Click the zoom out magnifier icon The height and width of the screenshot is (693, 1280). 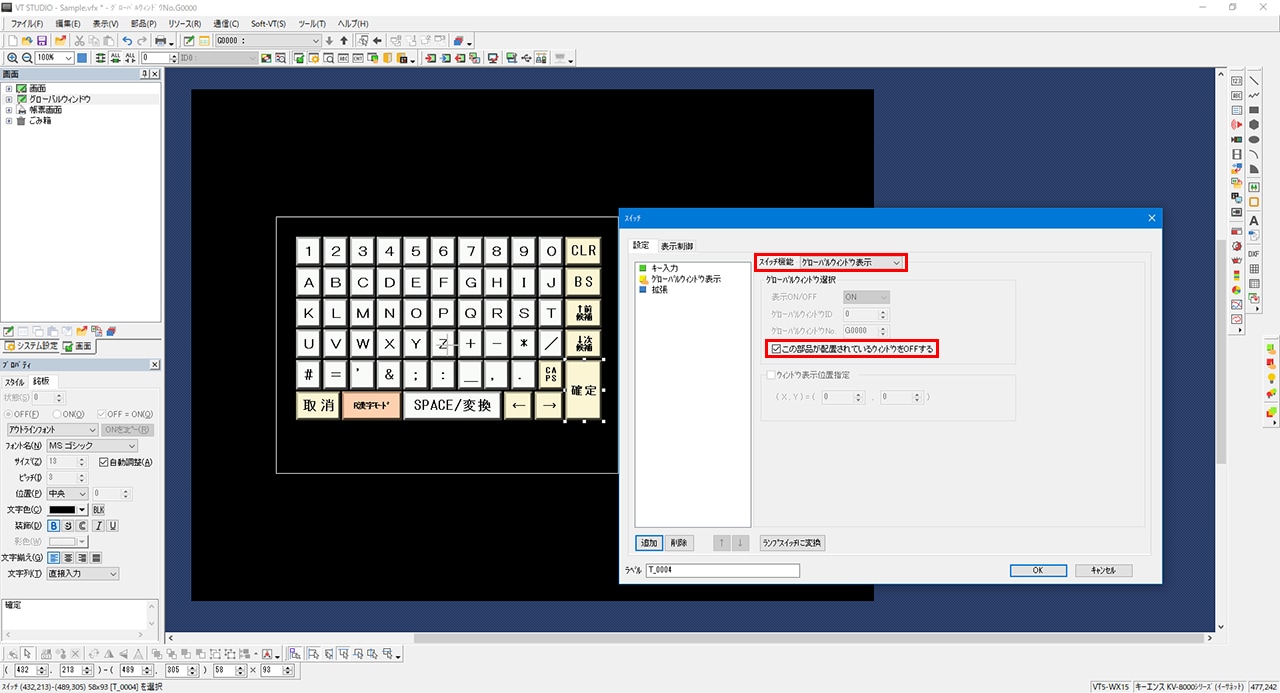(26, 58)
